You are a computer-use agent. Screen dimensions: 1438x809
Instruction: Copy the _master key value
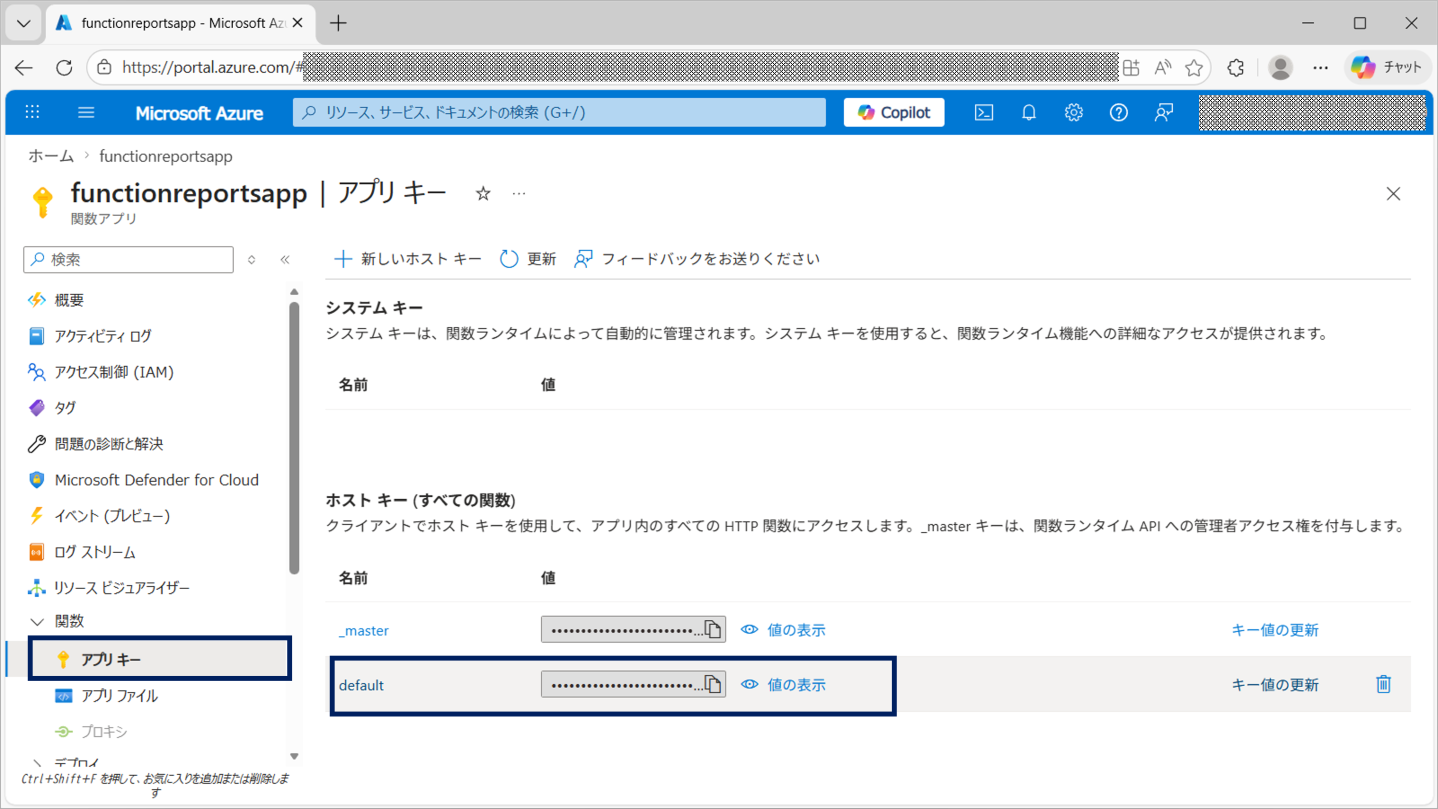(713, 629)
